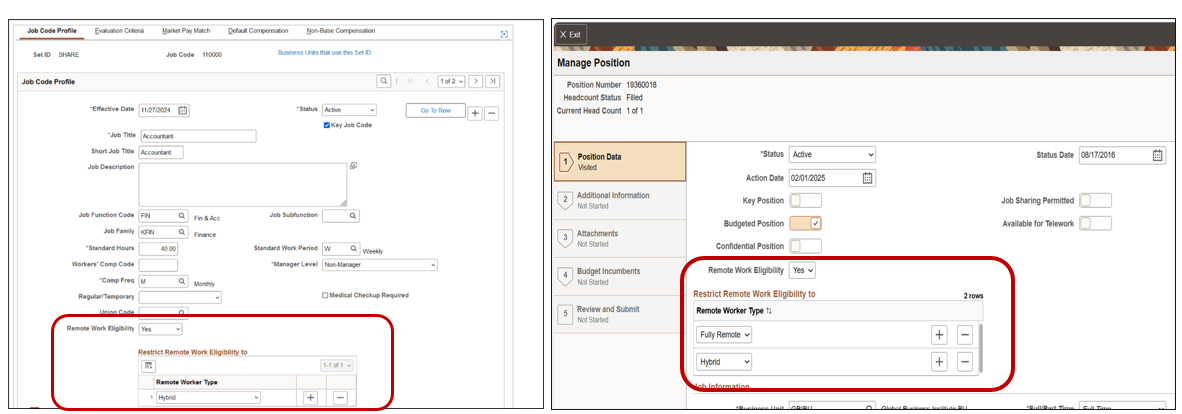Screen dimensions: 1182x414
Task: Toggle the Key Position switch
Action: [805, 201]
